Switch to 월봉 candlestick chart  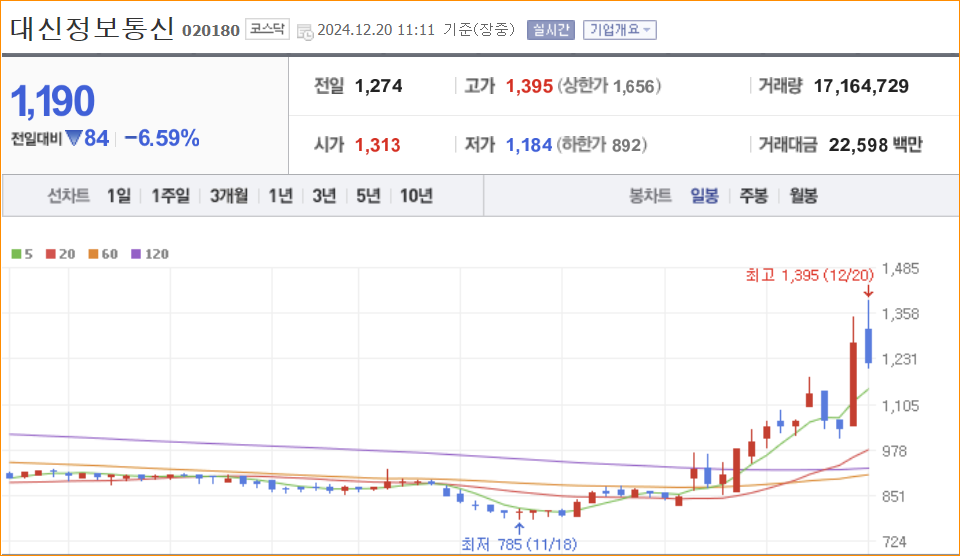click(x=803, y=196)
